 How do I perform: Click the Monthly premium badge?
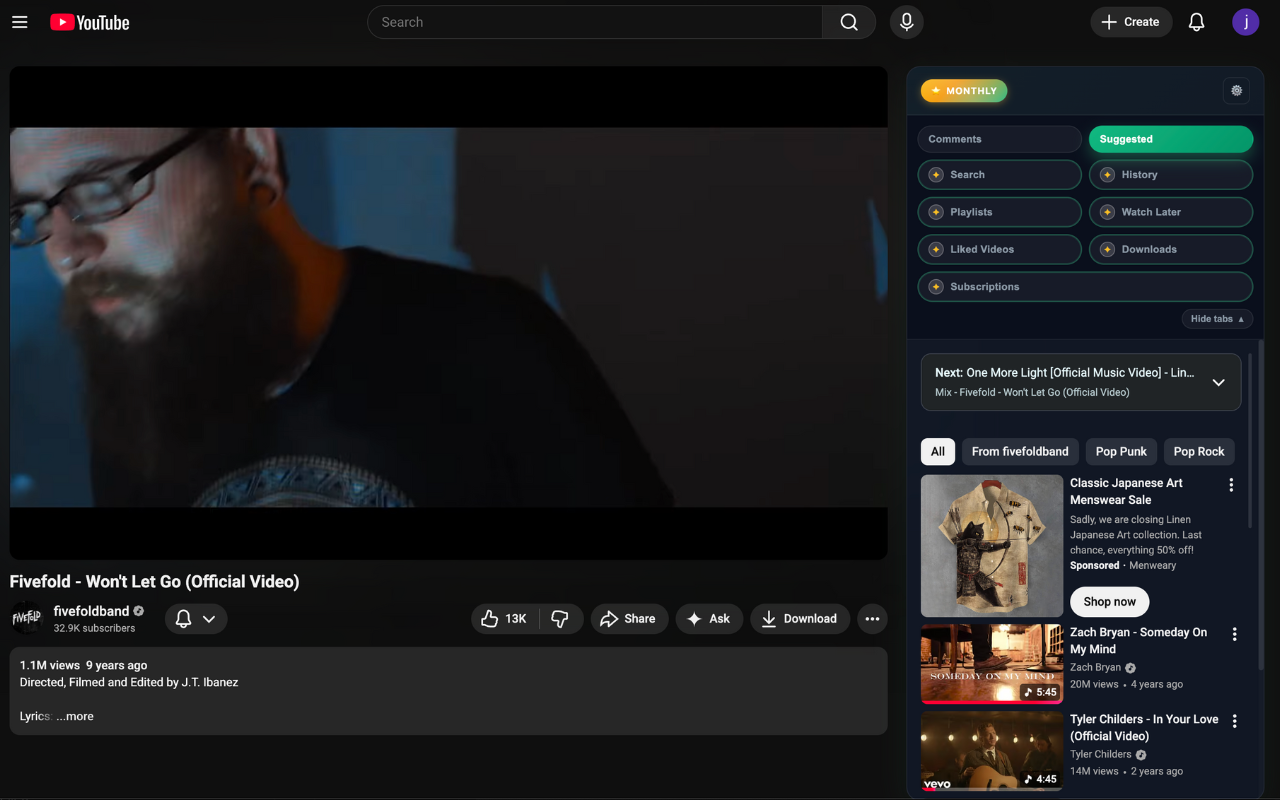(964, 91)
